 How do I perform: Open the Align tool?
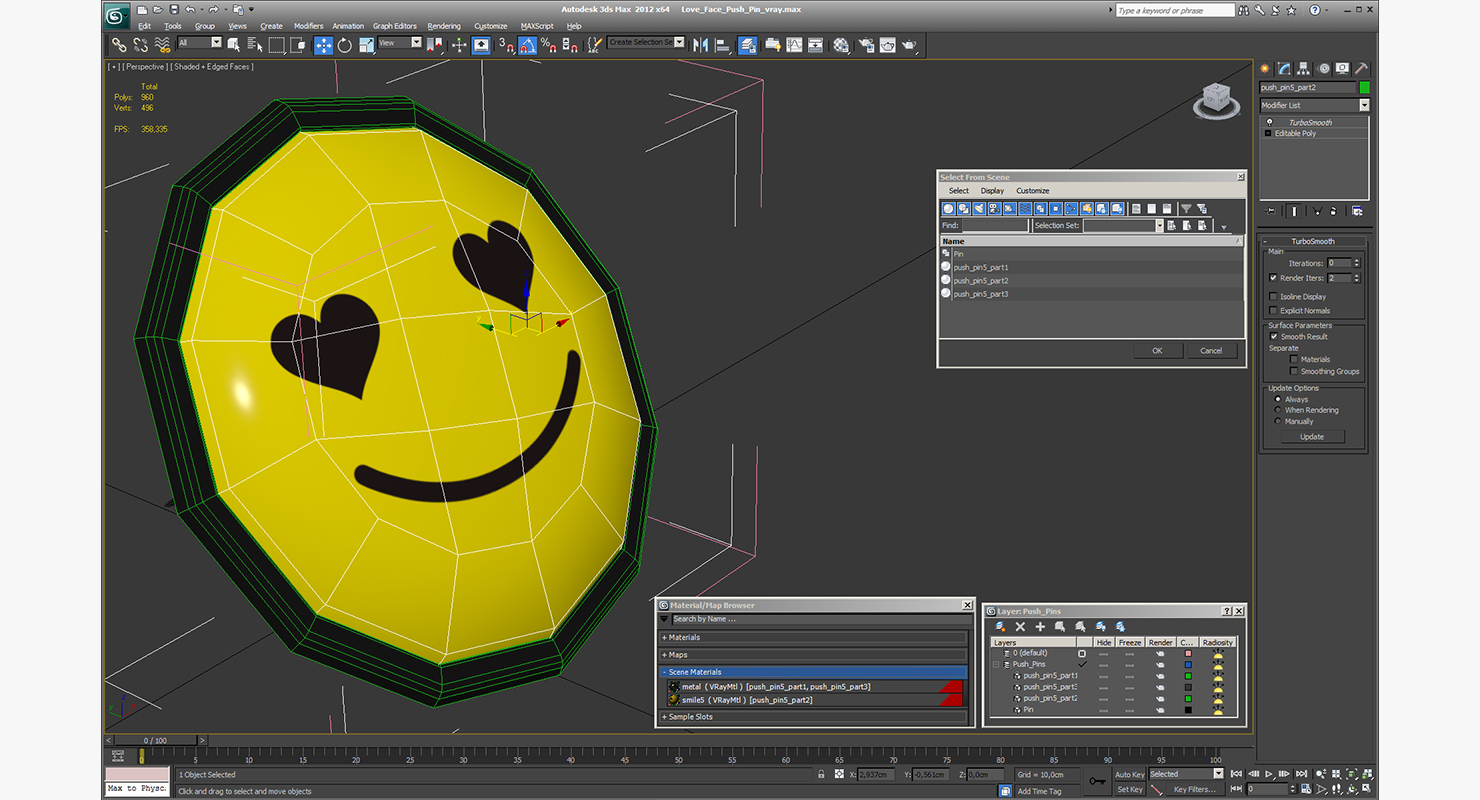[722, 45]
